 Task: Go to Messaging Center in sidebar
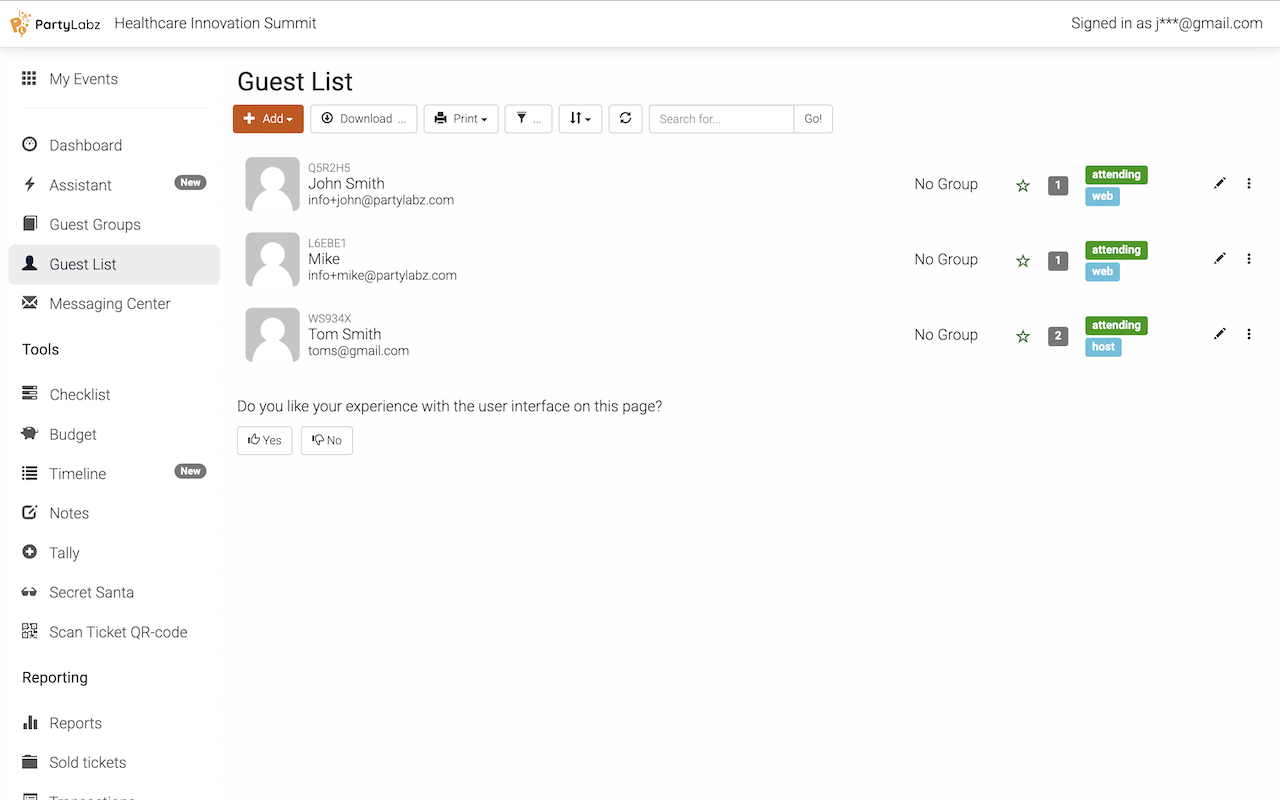(x=110, y=304)
